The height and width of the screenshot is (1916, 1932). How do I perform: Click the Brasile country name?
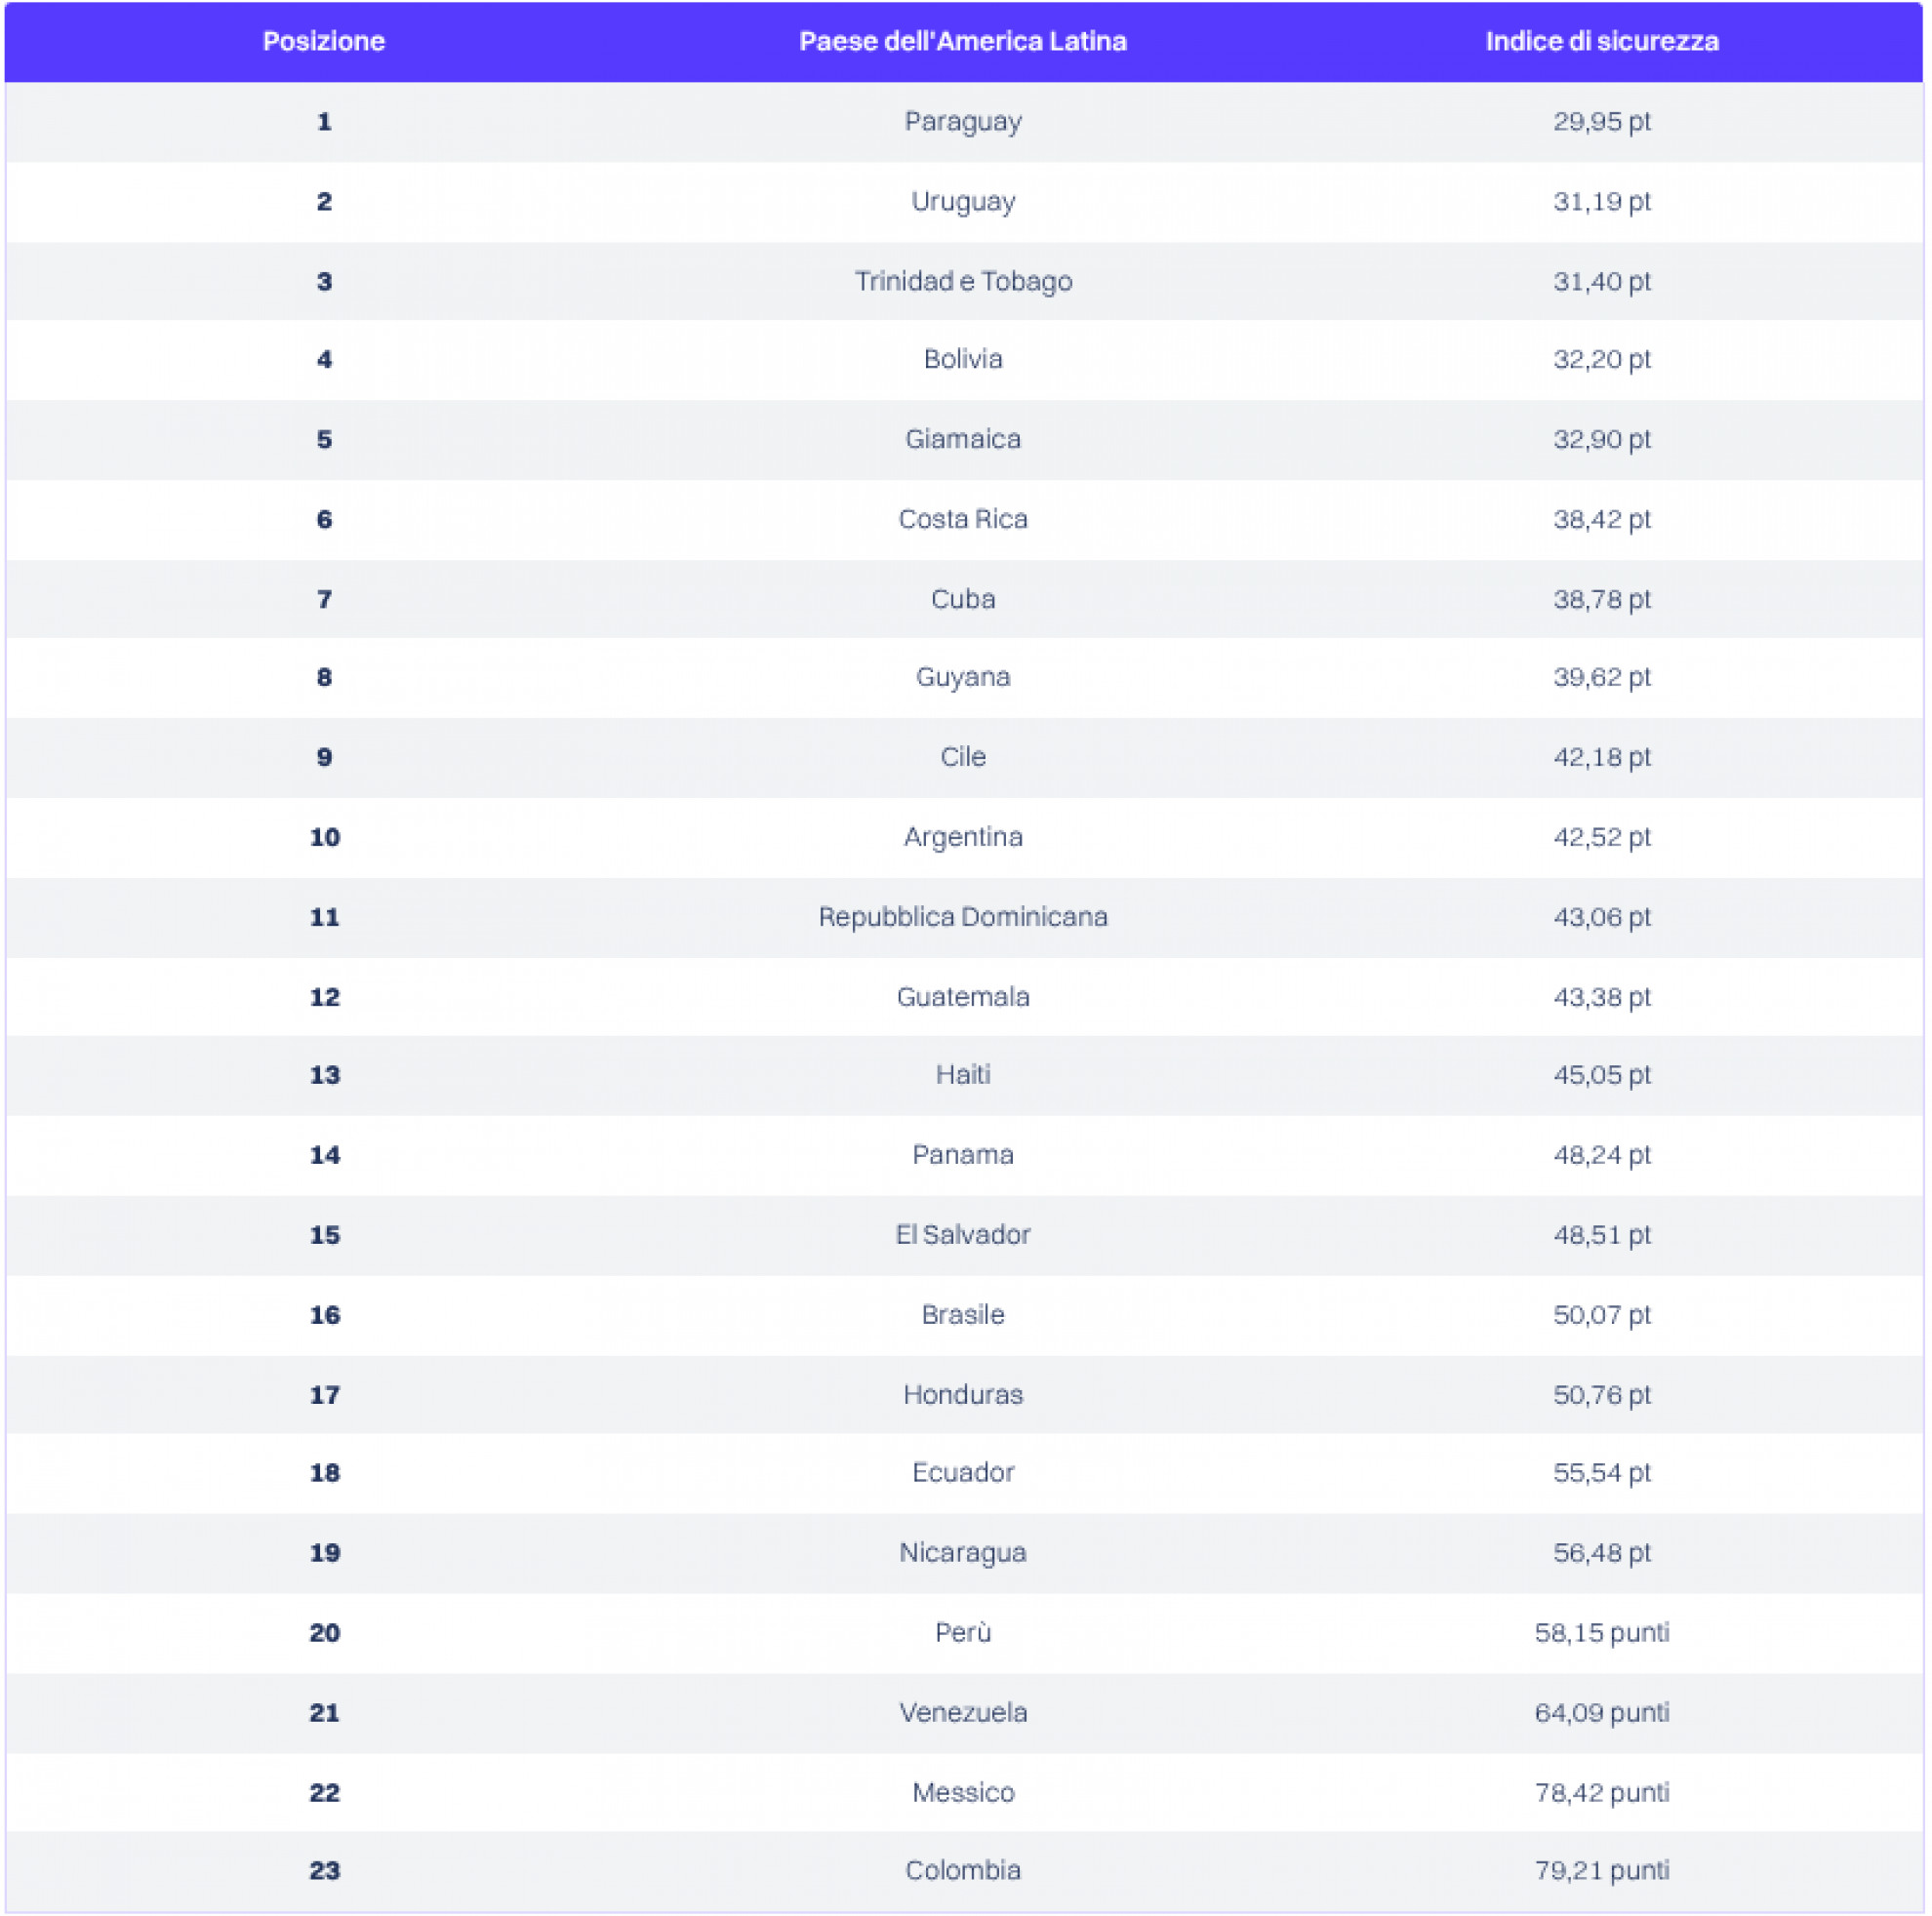[x=962, y=1315]
